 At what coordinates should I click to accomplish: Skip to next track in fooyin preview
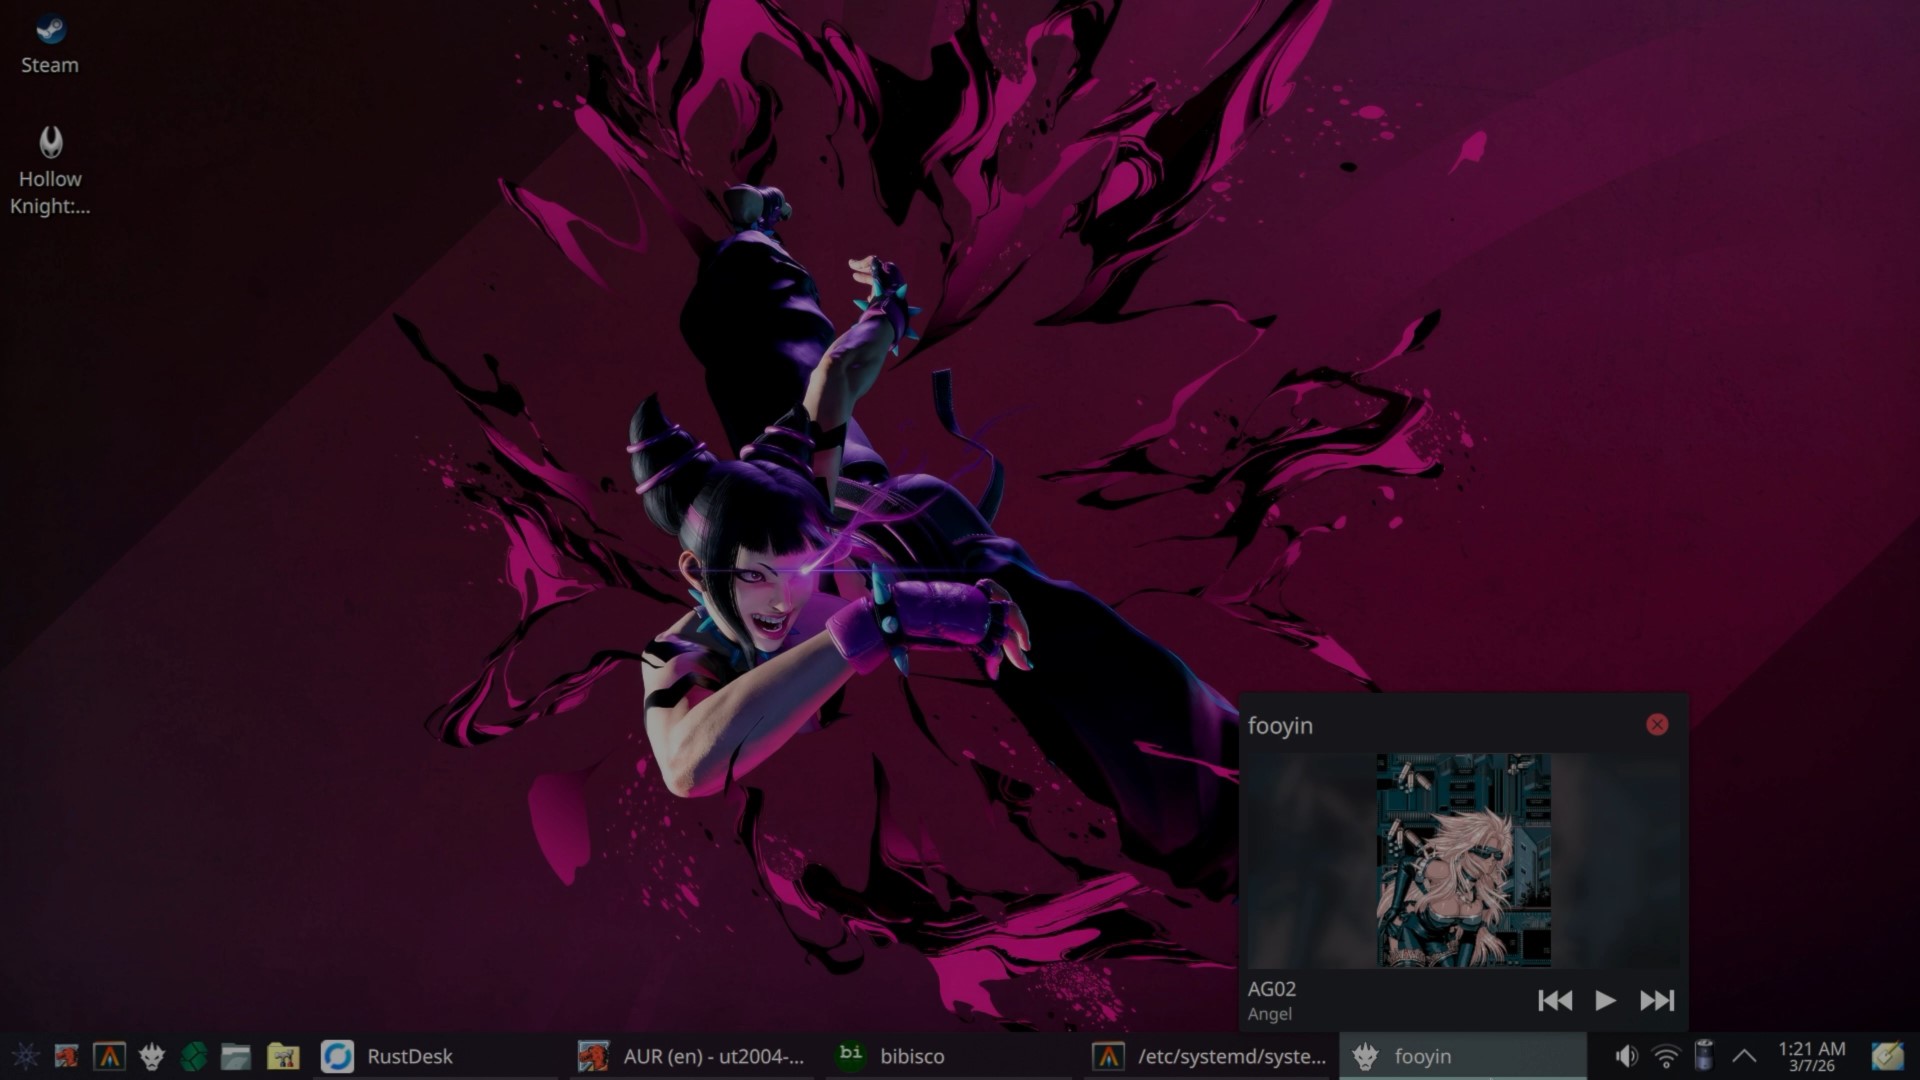coord(1657,1000)
